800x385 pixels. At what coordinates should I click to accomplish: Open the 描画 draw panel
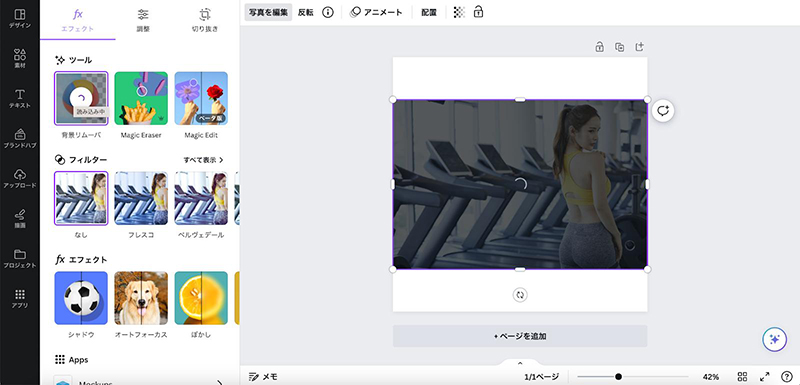19,218
